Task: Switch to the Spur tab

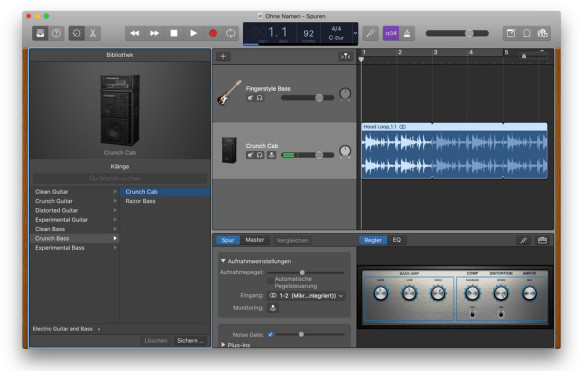Action: [227, 240]
